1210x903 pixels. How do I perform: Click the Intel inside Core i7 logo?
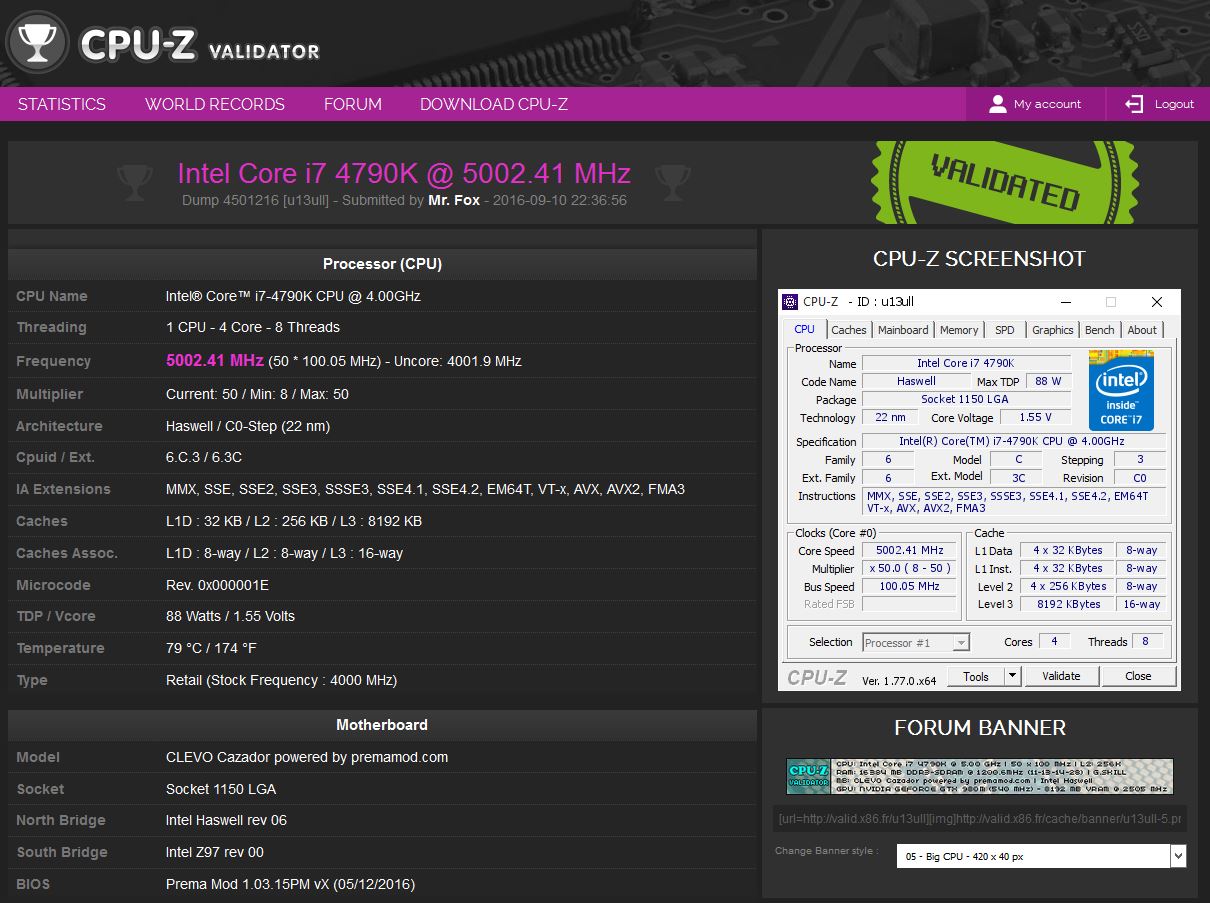click(1121, 390)
